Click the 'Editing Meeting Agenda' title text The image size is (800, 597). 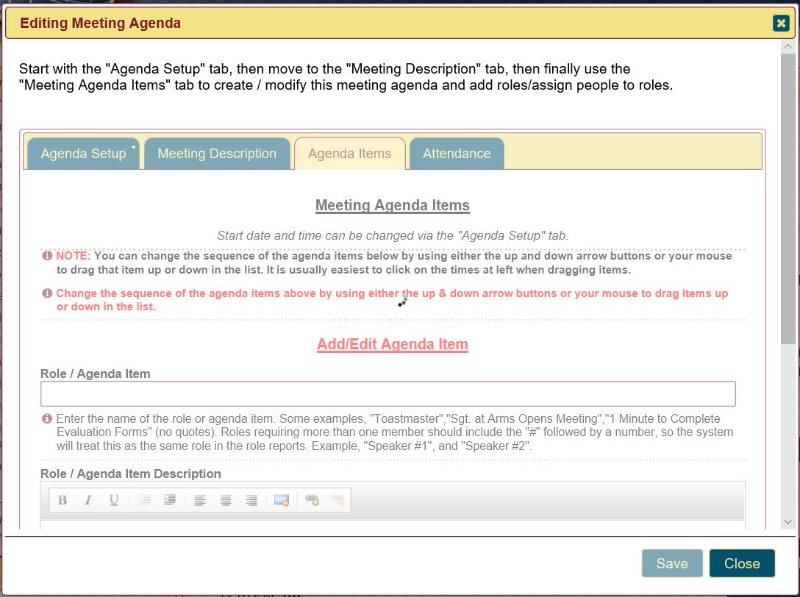pyautogui.click(x=100, y=23)
